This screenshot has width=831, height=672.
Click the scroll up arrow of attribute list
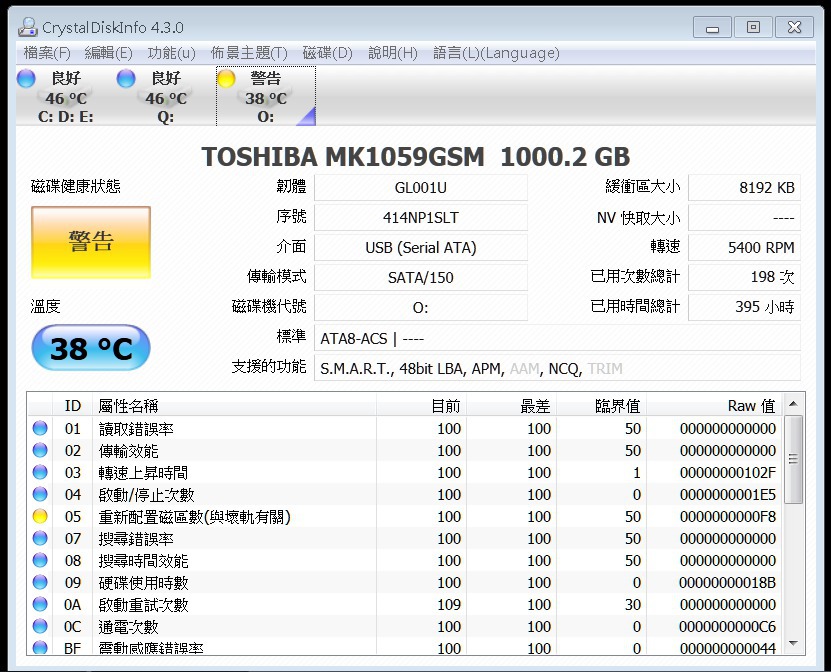click(793, 404)
